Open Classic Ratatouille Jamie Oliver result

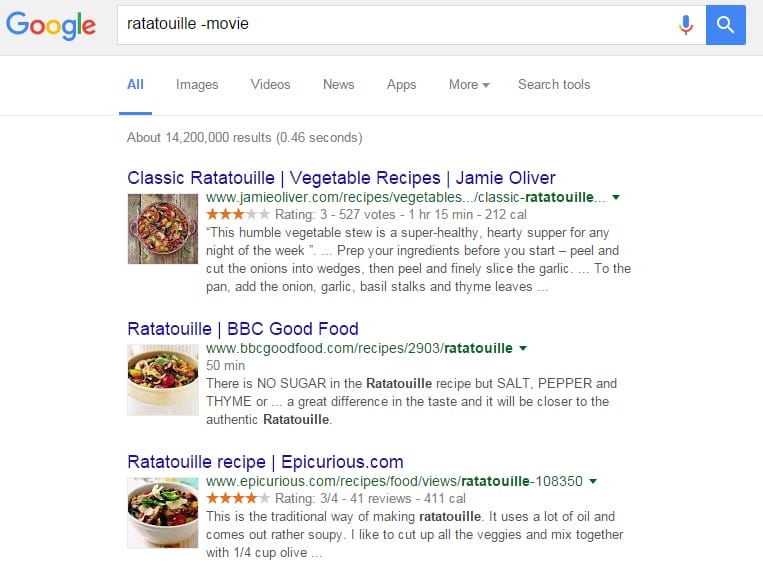341,178
